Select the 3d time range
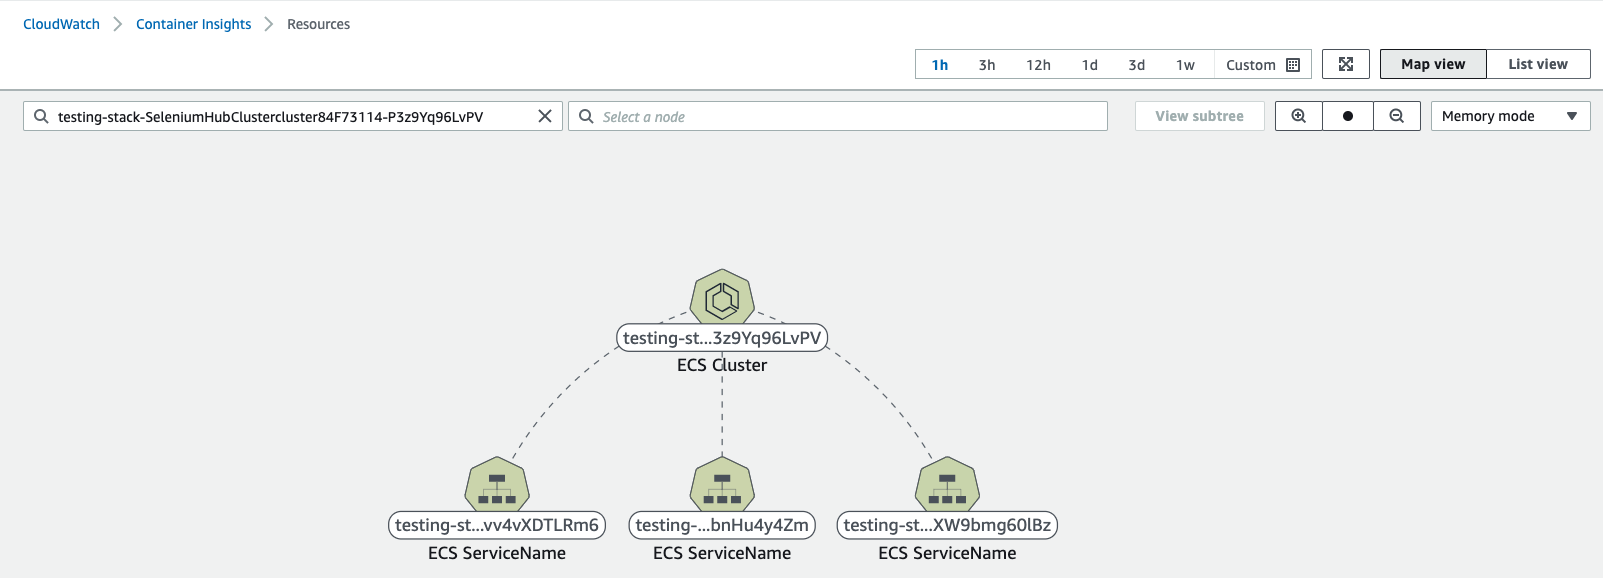The height and width of the screenshot is (578, 1603). tap(1137, 65)
